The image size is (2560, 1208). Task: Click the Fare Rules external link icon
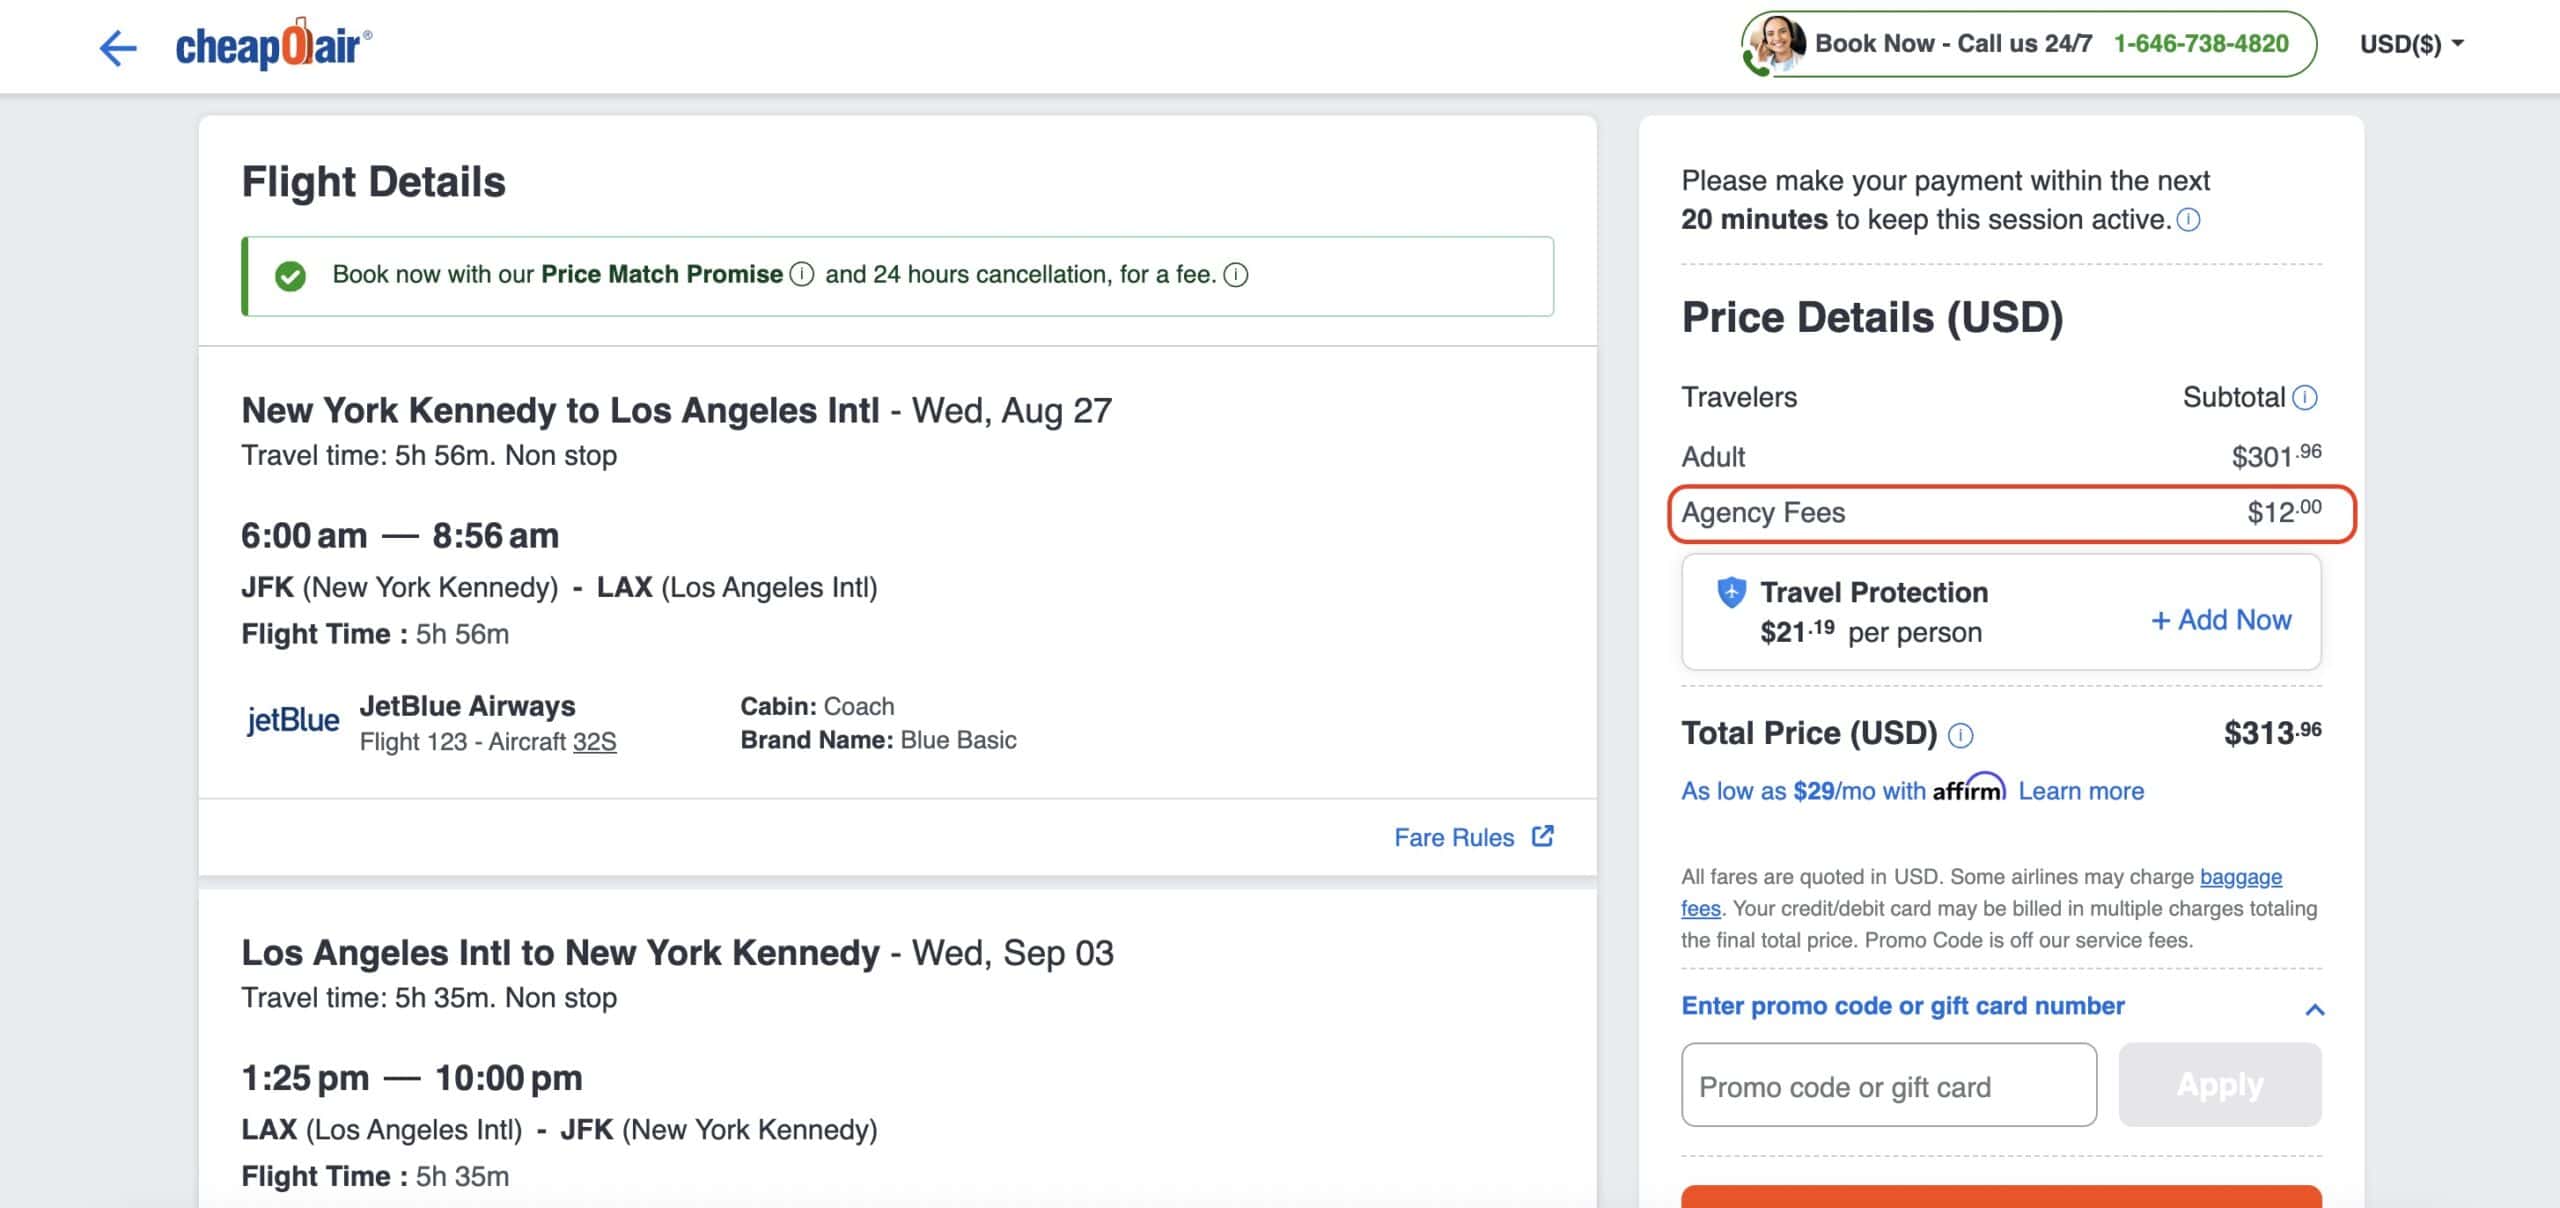coord(1543,836)
